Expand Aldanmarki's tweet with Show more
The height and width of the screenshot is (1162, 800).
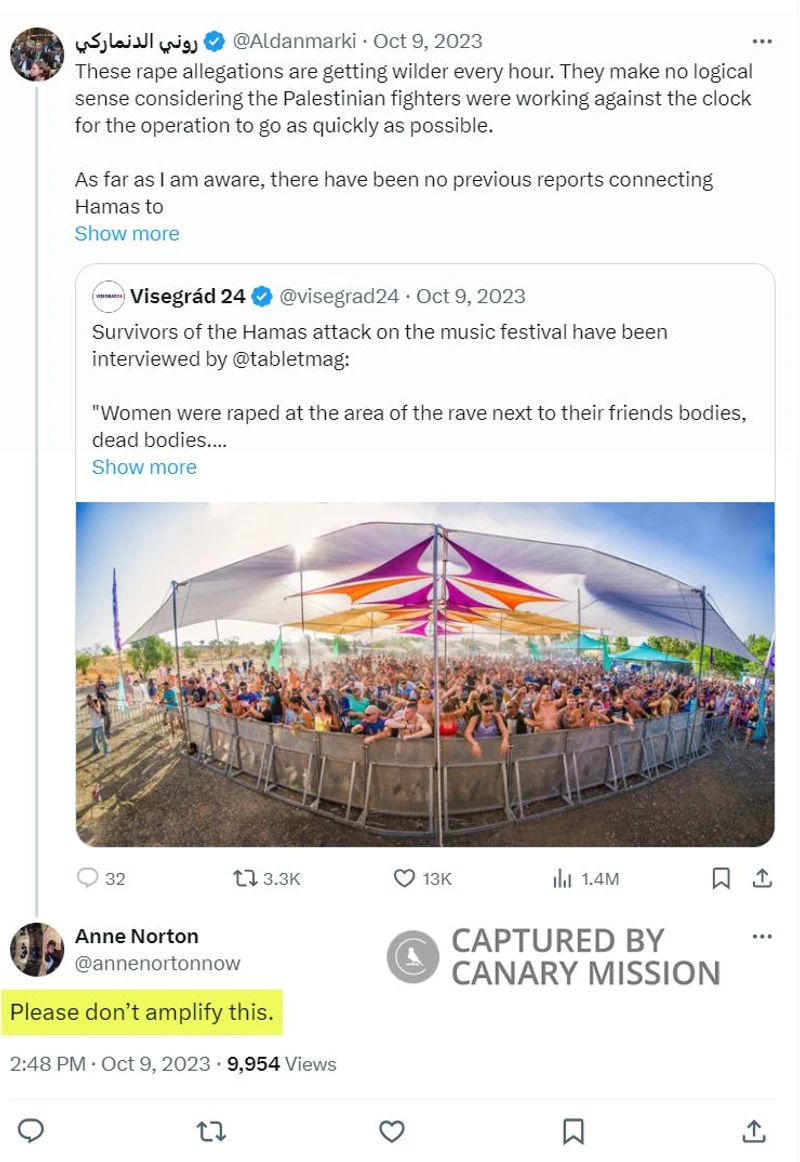tap(127, 233)
